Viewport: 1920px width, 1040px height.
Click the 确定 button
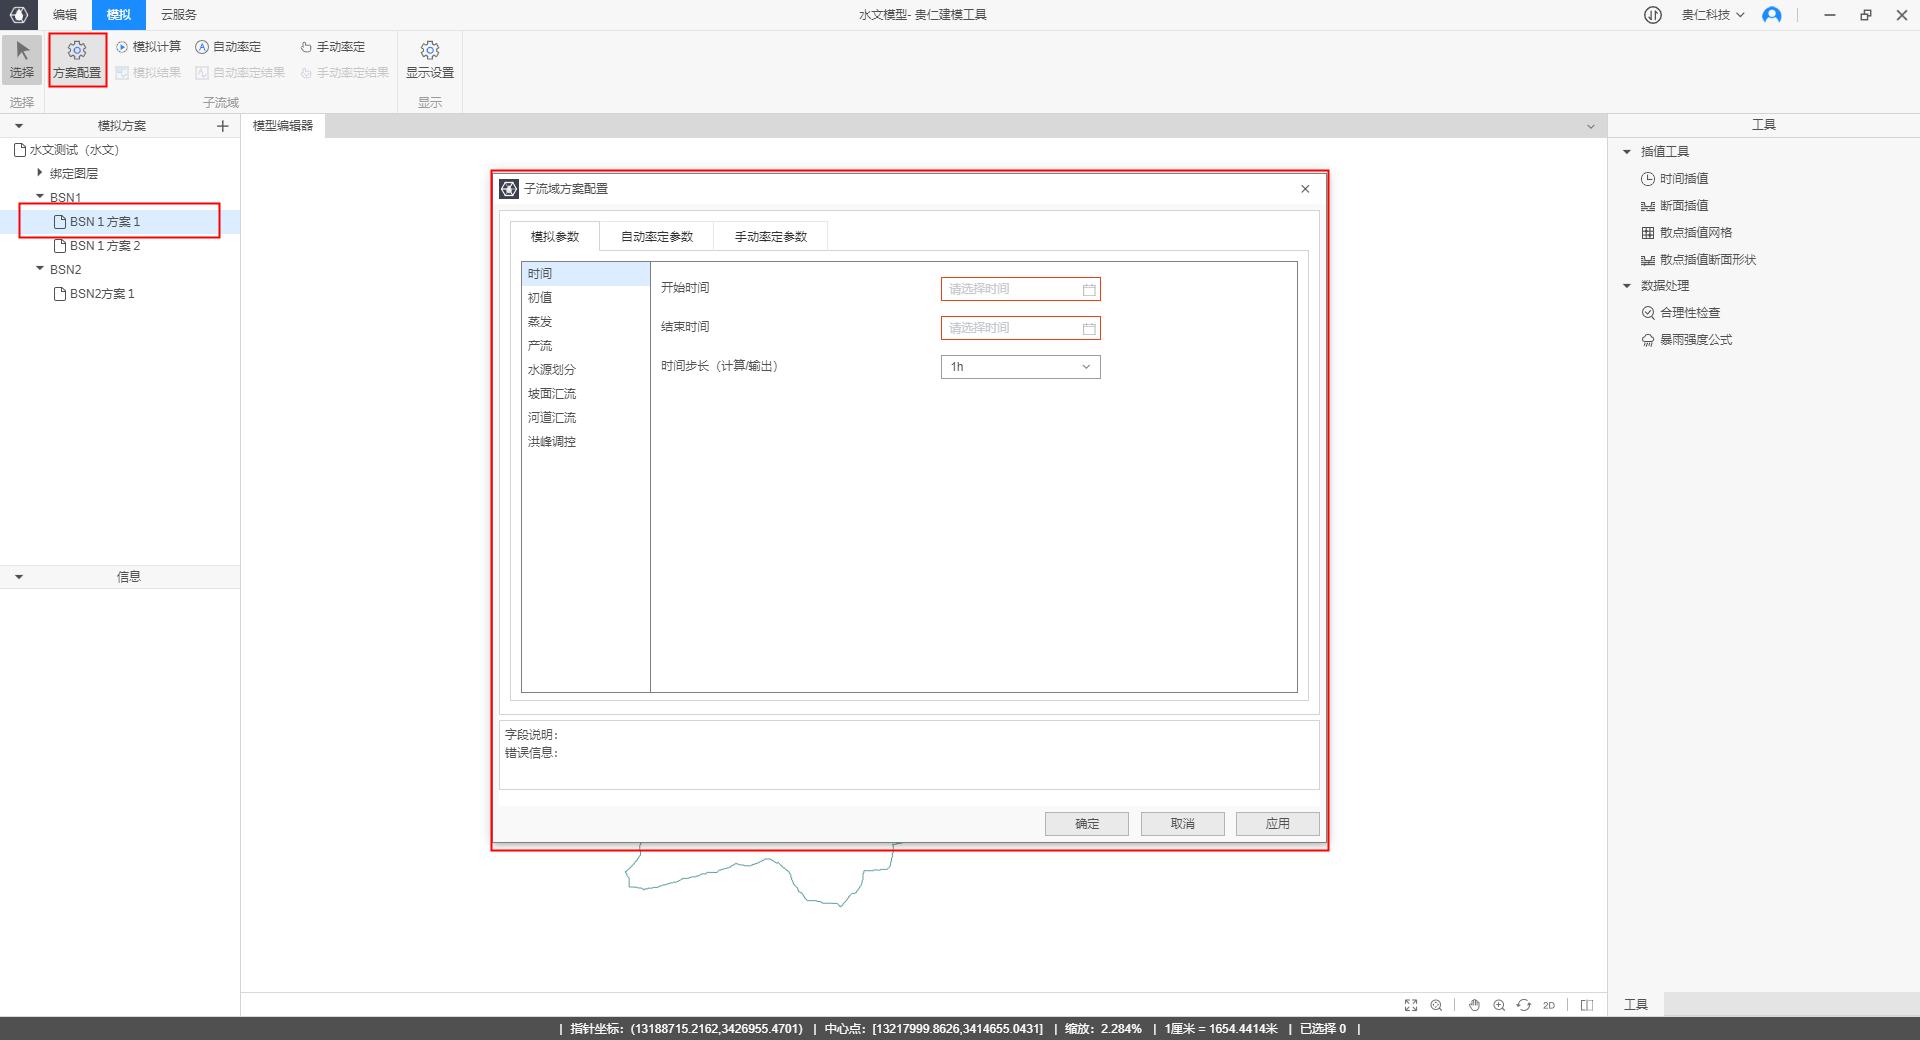pyautogui.click(x=1086, y=824)
